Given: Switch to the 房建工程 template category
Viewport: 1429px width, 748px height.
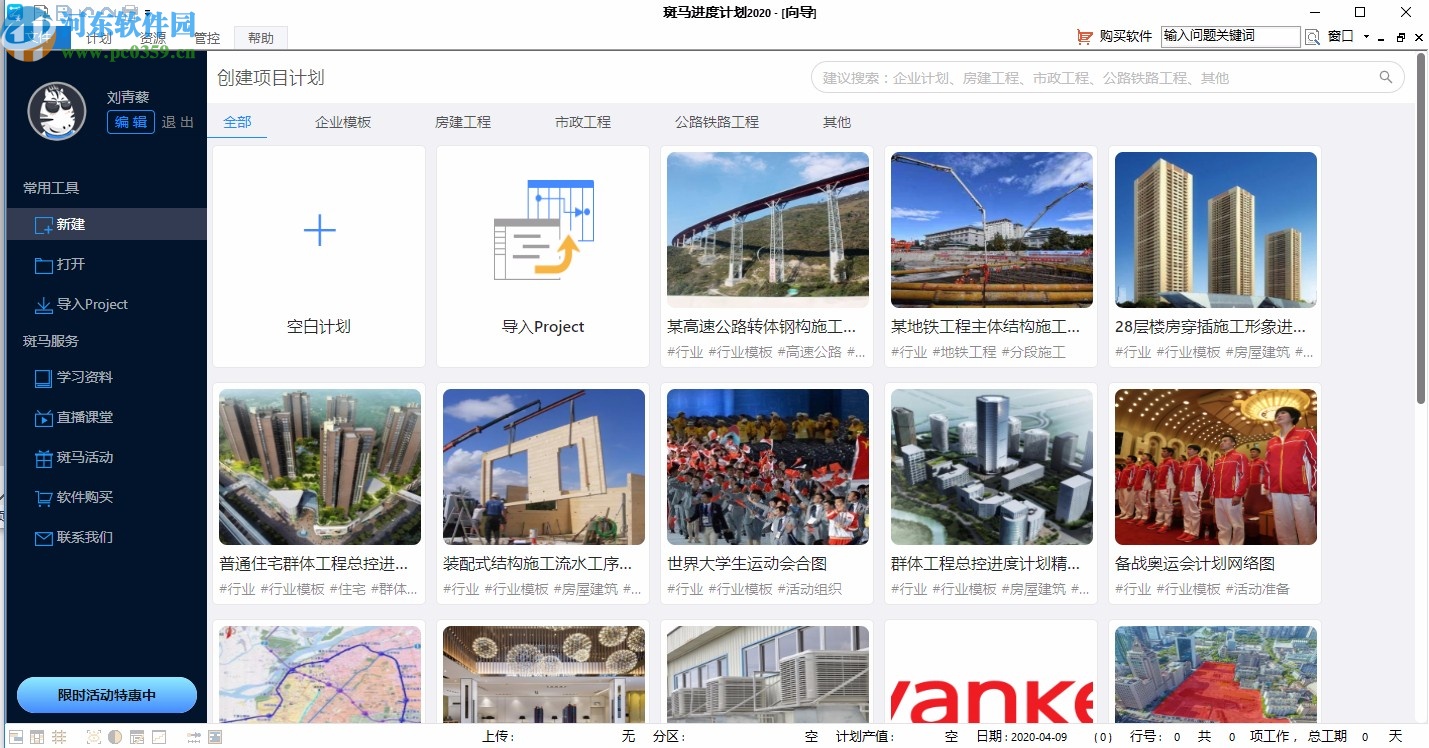Looking at the screenshot, I should (x=463, y=121).
